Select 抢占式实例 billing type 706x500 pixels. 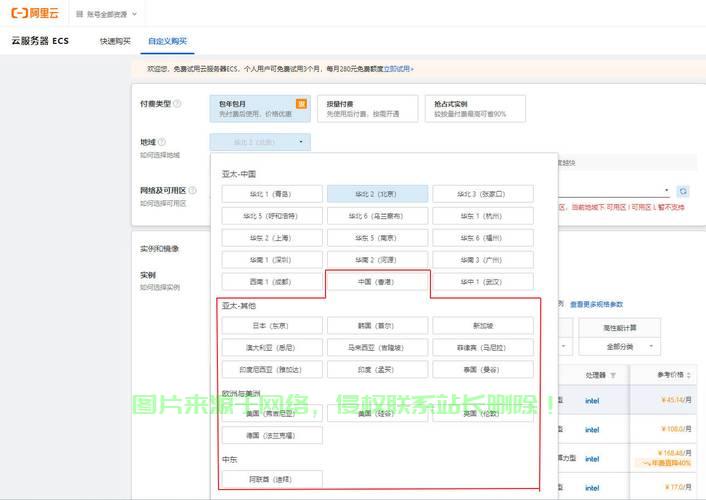(x=475, y=109)
